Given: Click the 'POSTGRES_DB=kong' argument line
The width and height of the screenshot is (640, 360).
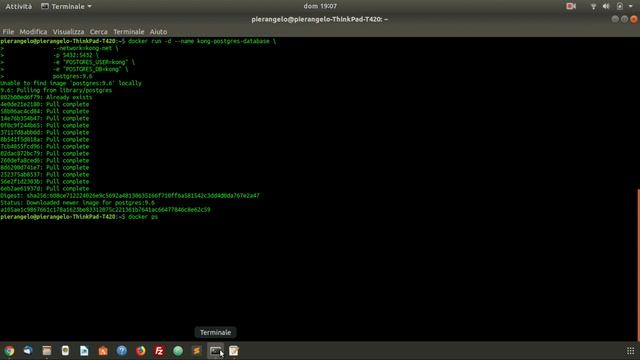Looking at the screenshot, I should click(90, 69).
